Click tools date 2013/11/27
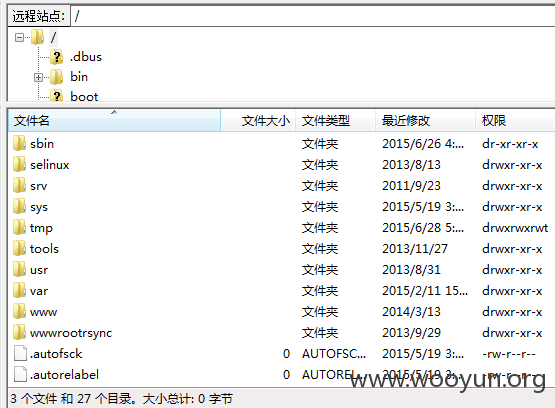Image resolution: width=555 pixels, height=408 pixels. click(x=415, y=248)
